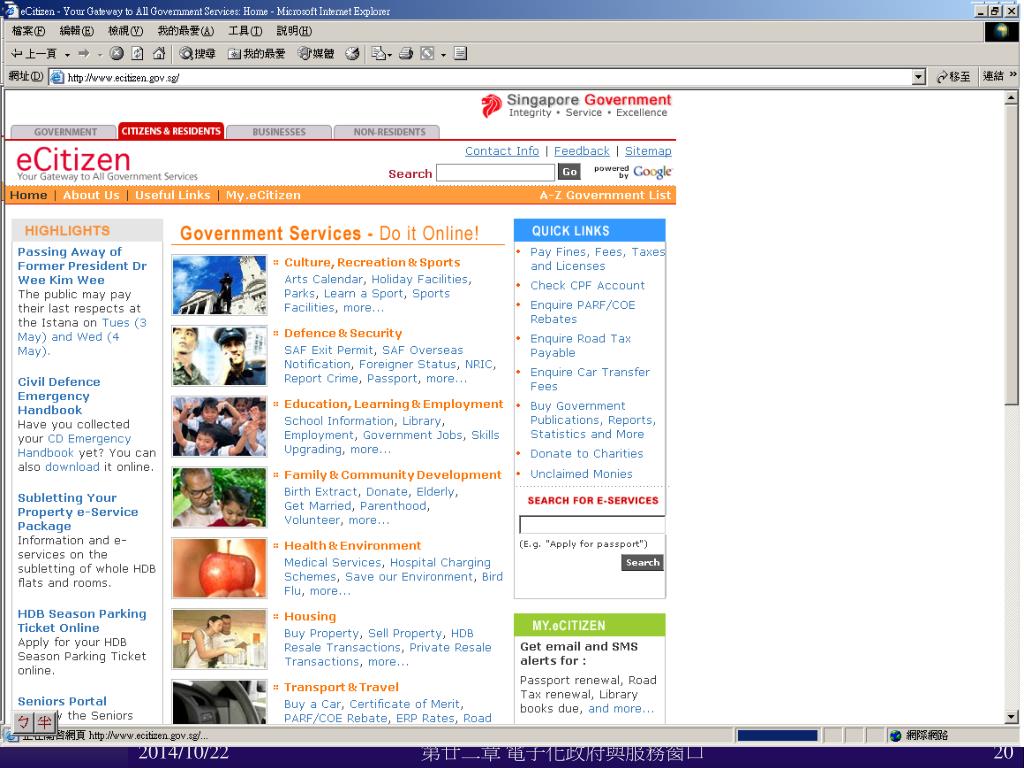Open the 檢視(V) menu
1024x768 pixels.
[x=125, y=31]
